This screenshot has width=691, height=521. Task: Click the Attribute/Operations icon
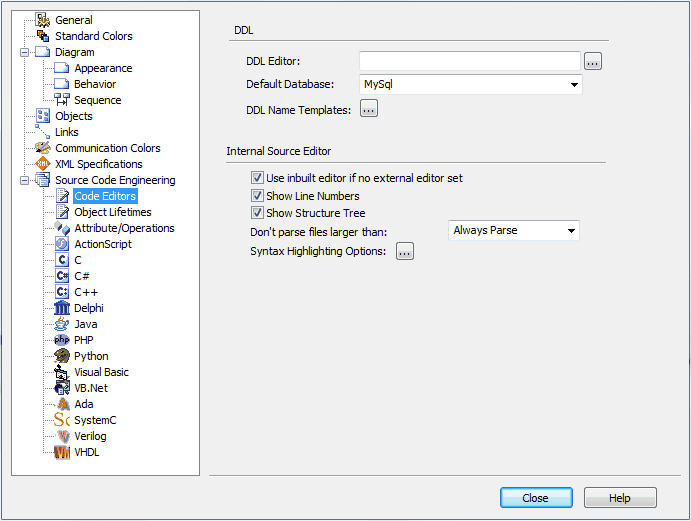62,228
